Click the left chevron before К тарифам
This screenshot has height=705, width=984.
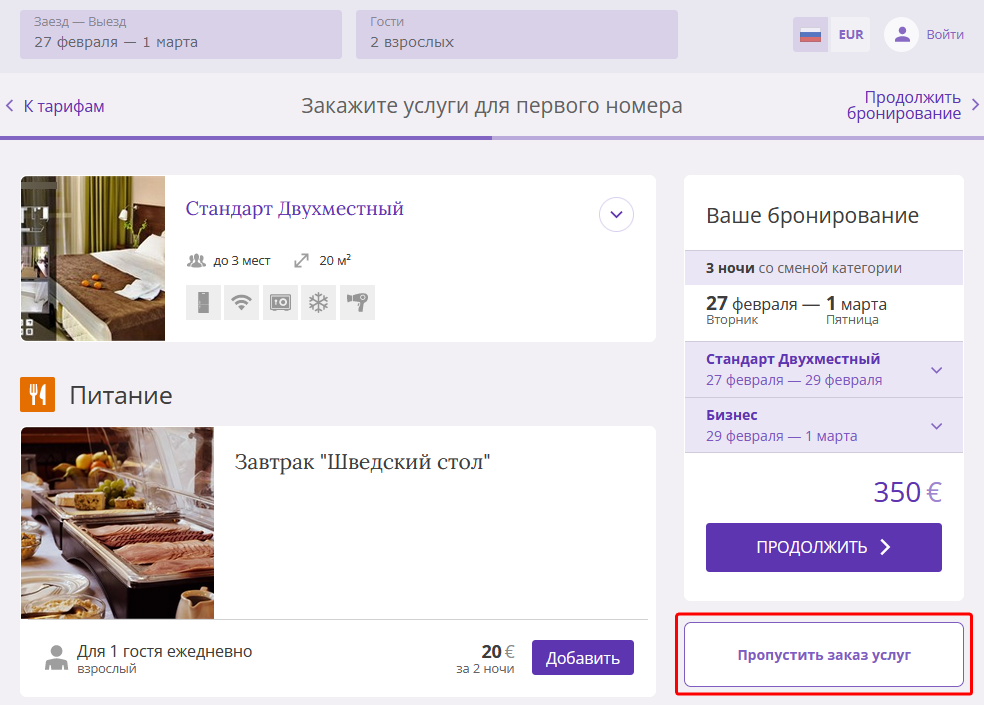coord(9,105)
